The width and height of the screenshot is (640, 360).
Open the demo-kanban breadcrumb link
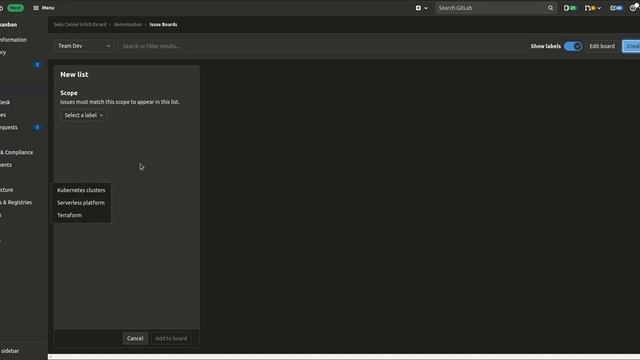(x=128, y=24)
